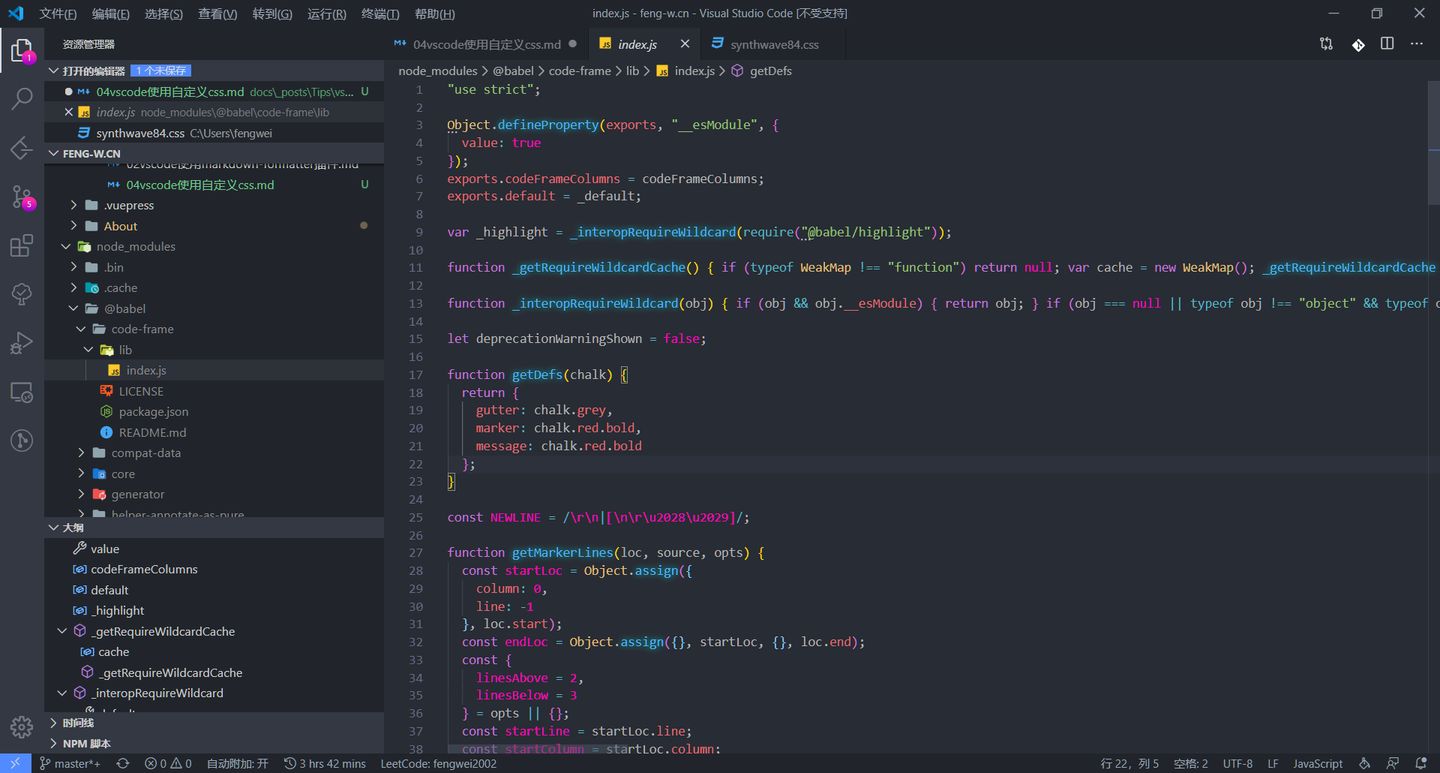Open the 文件(F) menu

coord(58,14)
